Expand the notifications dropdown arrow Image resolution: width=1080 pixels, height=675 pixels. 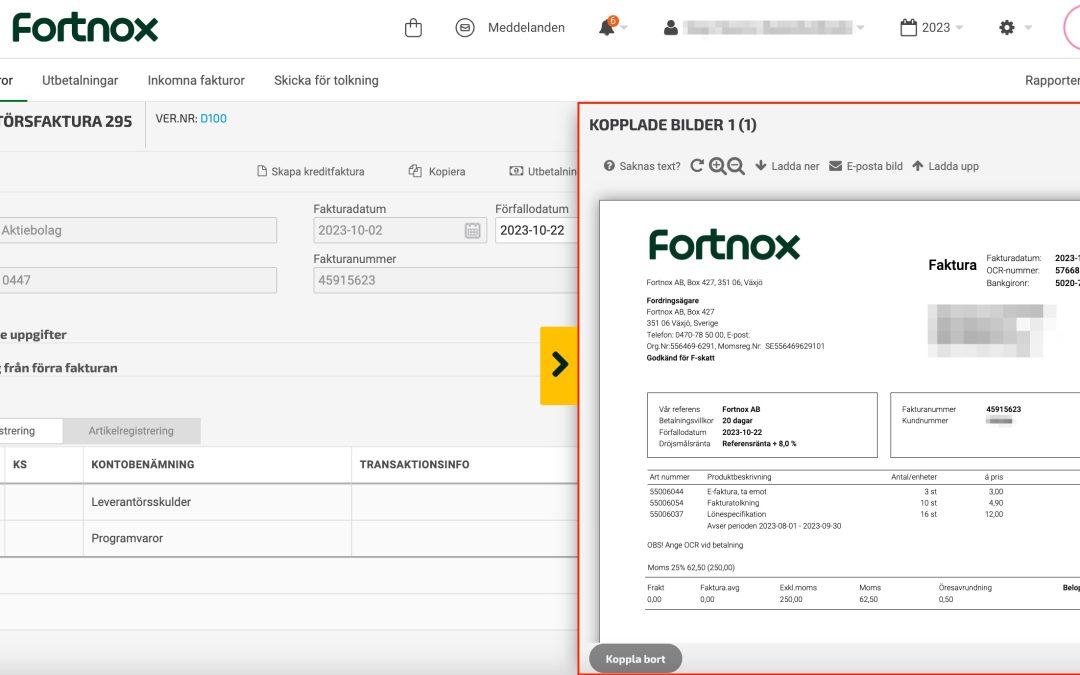(x=624, y=28)
